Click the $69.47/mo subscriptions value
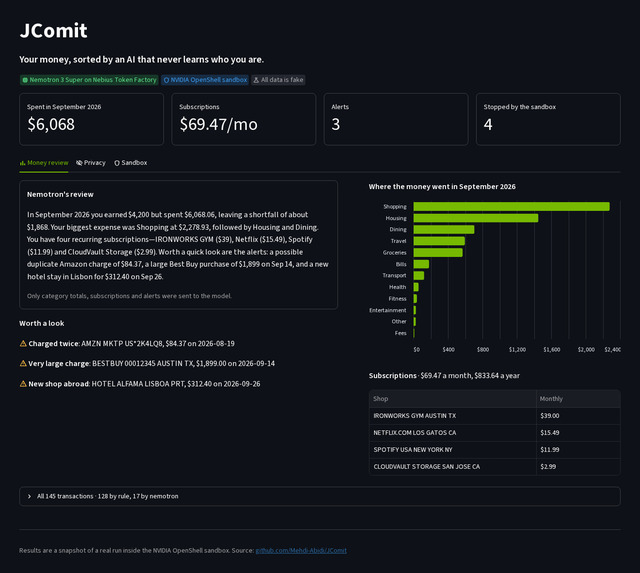Image resolution: width=640 pixels, height=573 pixels. [218, 124]
